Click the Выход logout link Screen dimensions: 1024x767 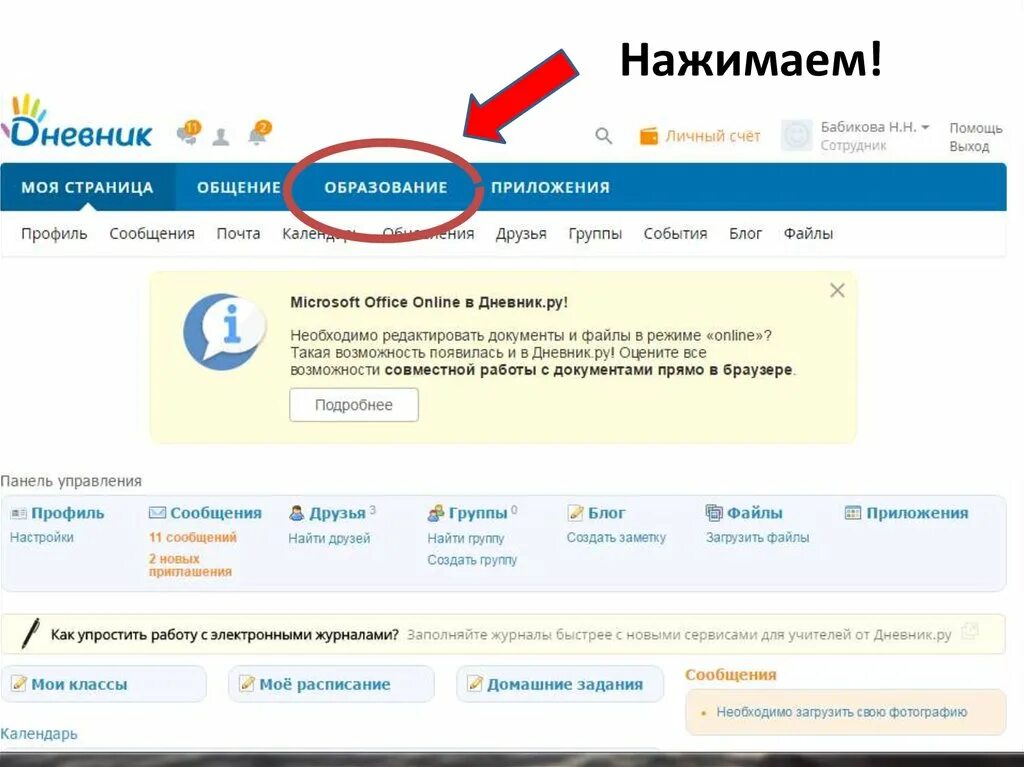(969, 146)
